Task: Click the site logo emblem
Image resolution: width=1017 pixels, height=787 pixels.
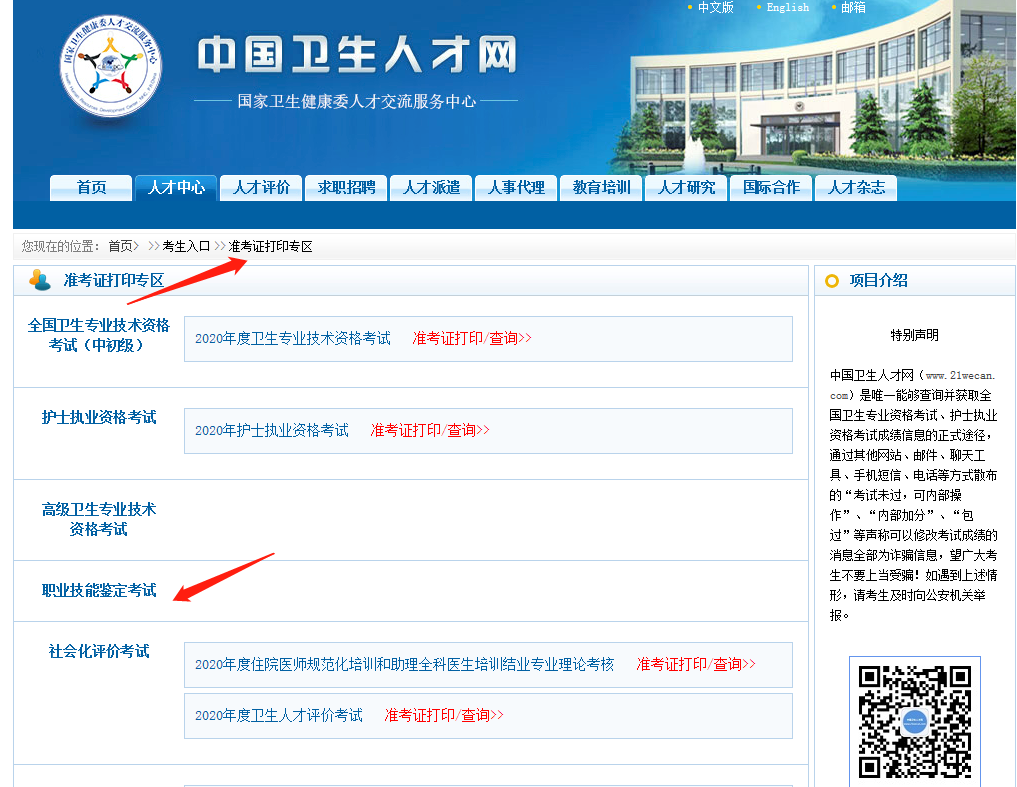Action: 110,66
